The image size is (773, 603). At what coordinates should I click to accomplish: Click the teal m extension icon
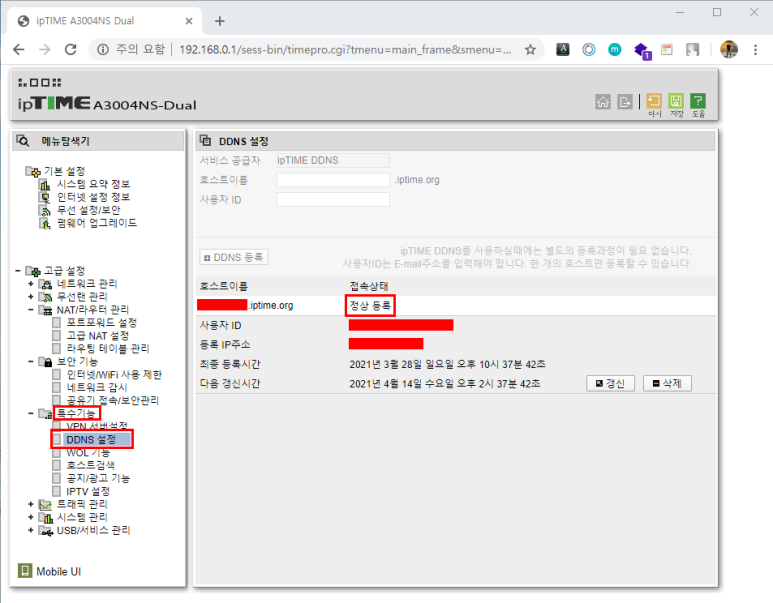pyautogui.click(x=614, y=49)
